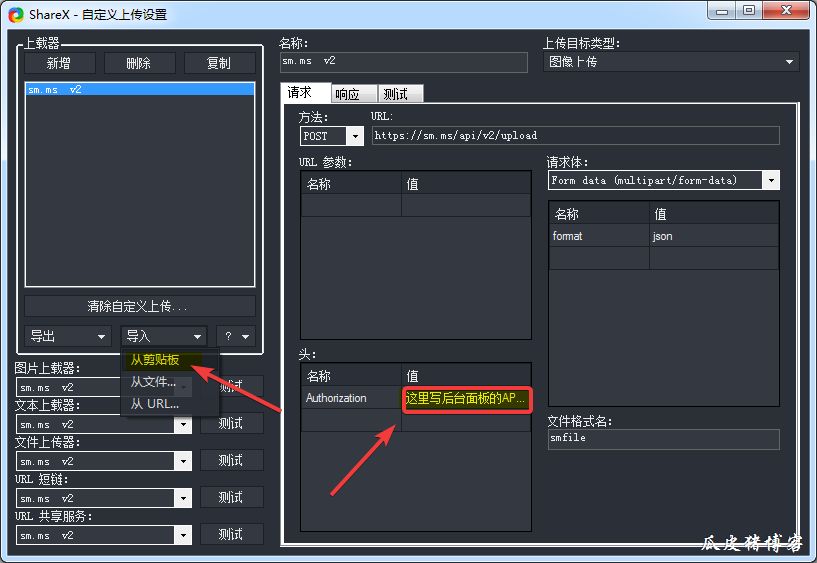Expand the 方法 POST dropdown
817x563 pixels.
point(355,136)
